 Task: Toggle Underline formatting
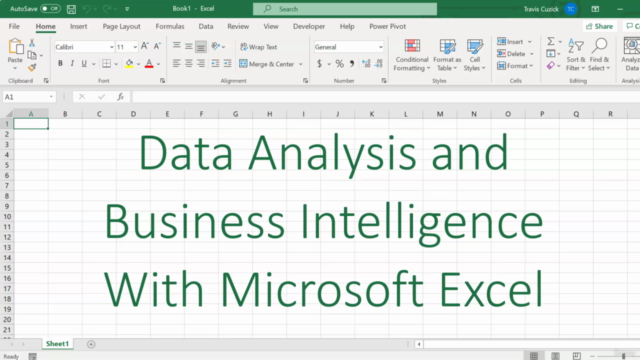pos(84,64)
